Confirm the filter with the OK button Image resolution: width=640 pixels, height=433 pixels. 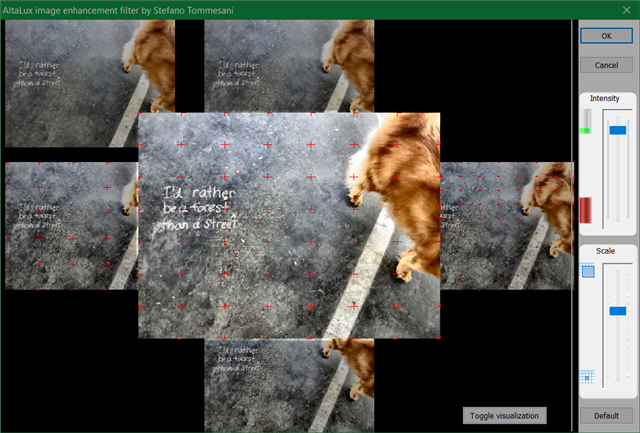(606, 36)
